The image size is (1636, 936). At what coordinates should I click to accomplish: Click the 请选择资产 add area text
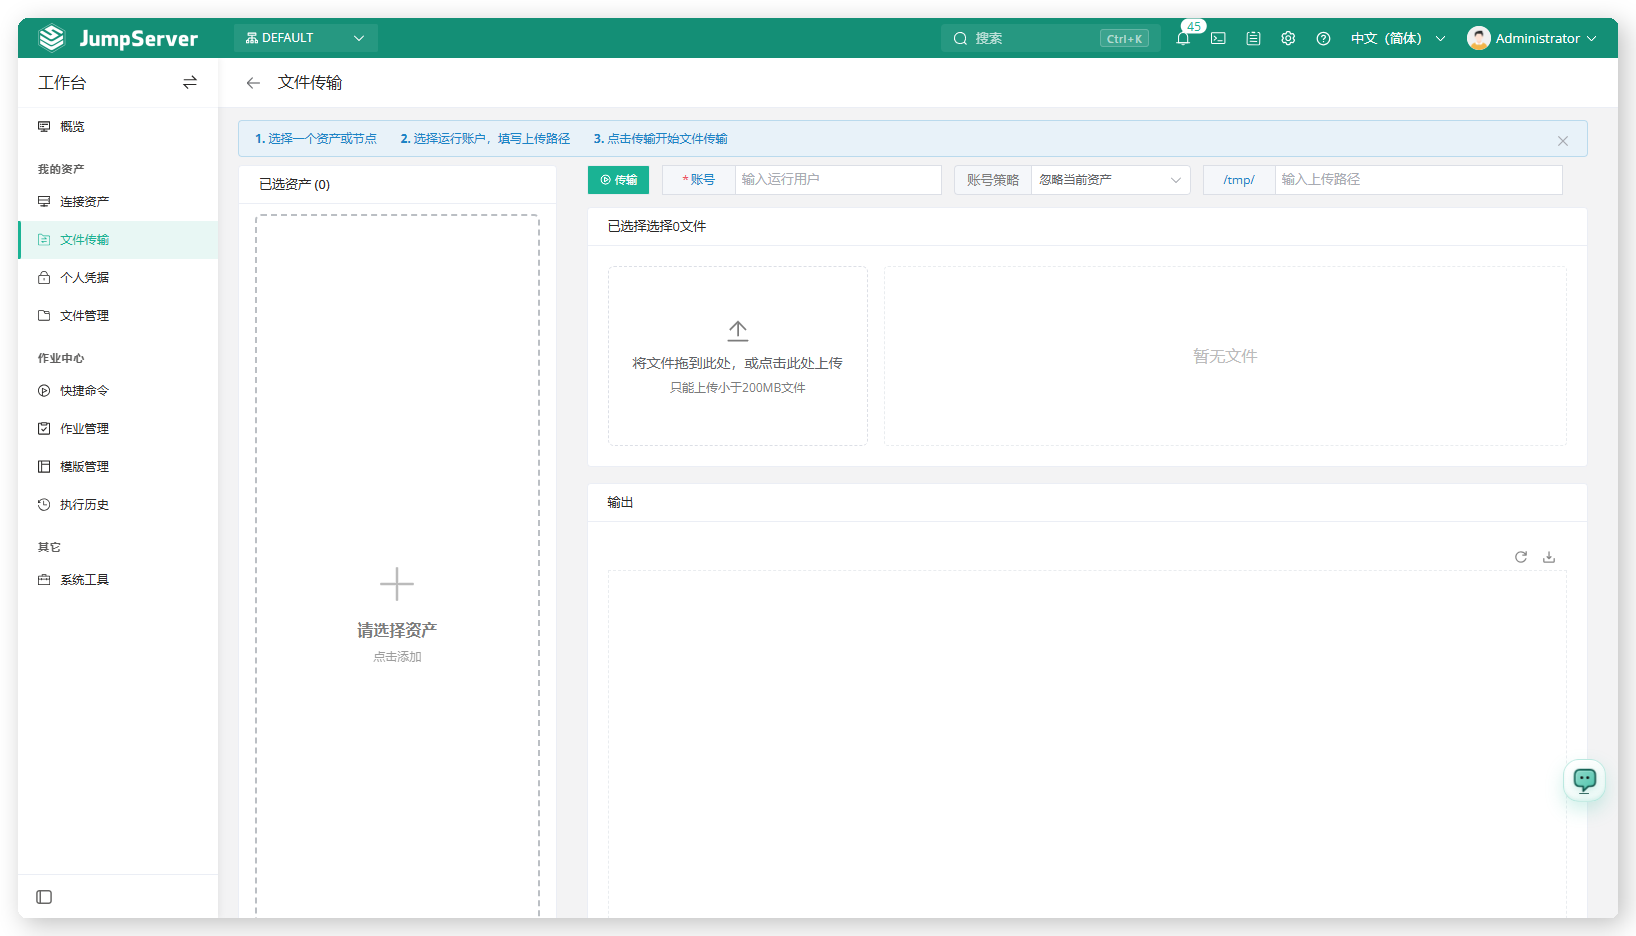(x=397, y=630)
